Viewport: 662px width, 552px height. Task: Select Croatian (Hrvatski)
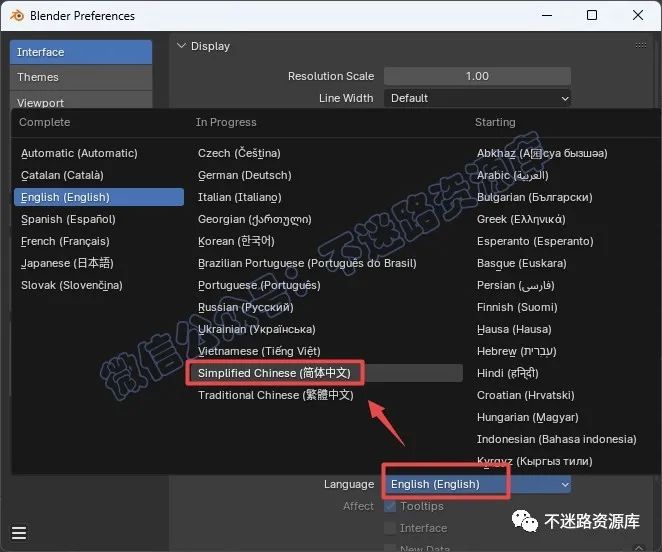tap(564, 395)
